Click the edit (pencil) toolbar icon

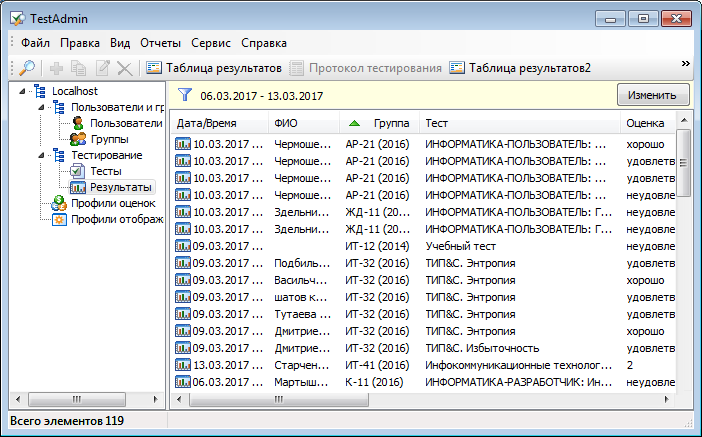click(x=103, y=68)
